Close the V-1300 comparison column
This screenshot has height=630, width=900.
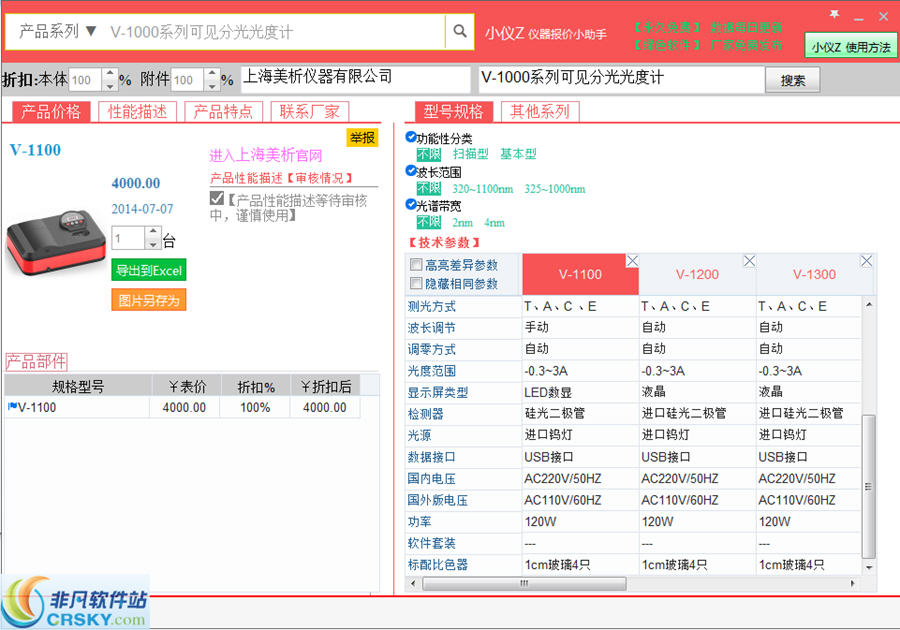click(866, 261)
